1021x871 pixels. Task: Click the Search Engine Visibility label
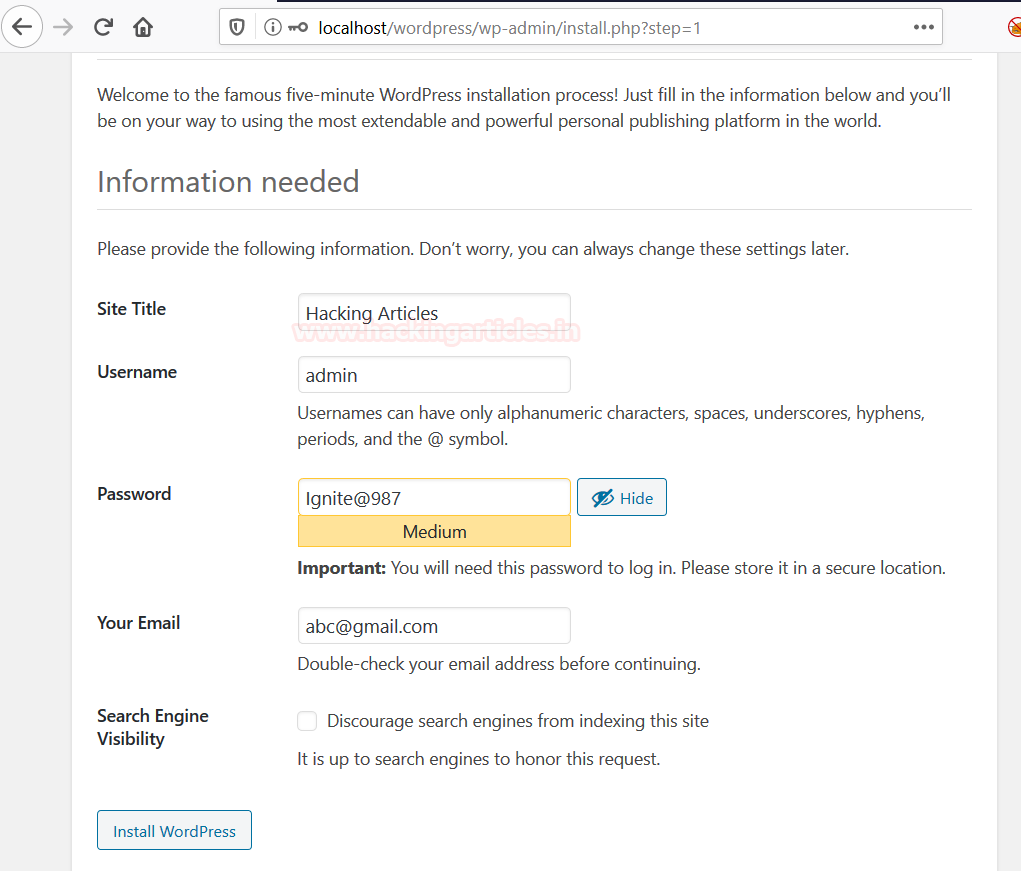click(153, 727)
